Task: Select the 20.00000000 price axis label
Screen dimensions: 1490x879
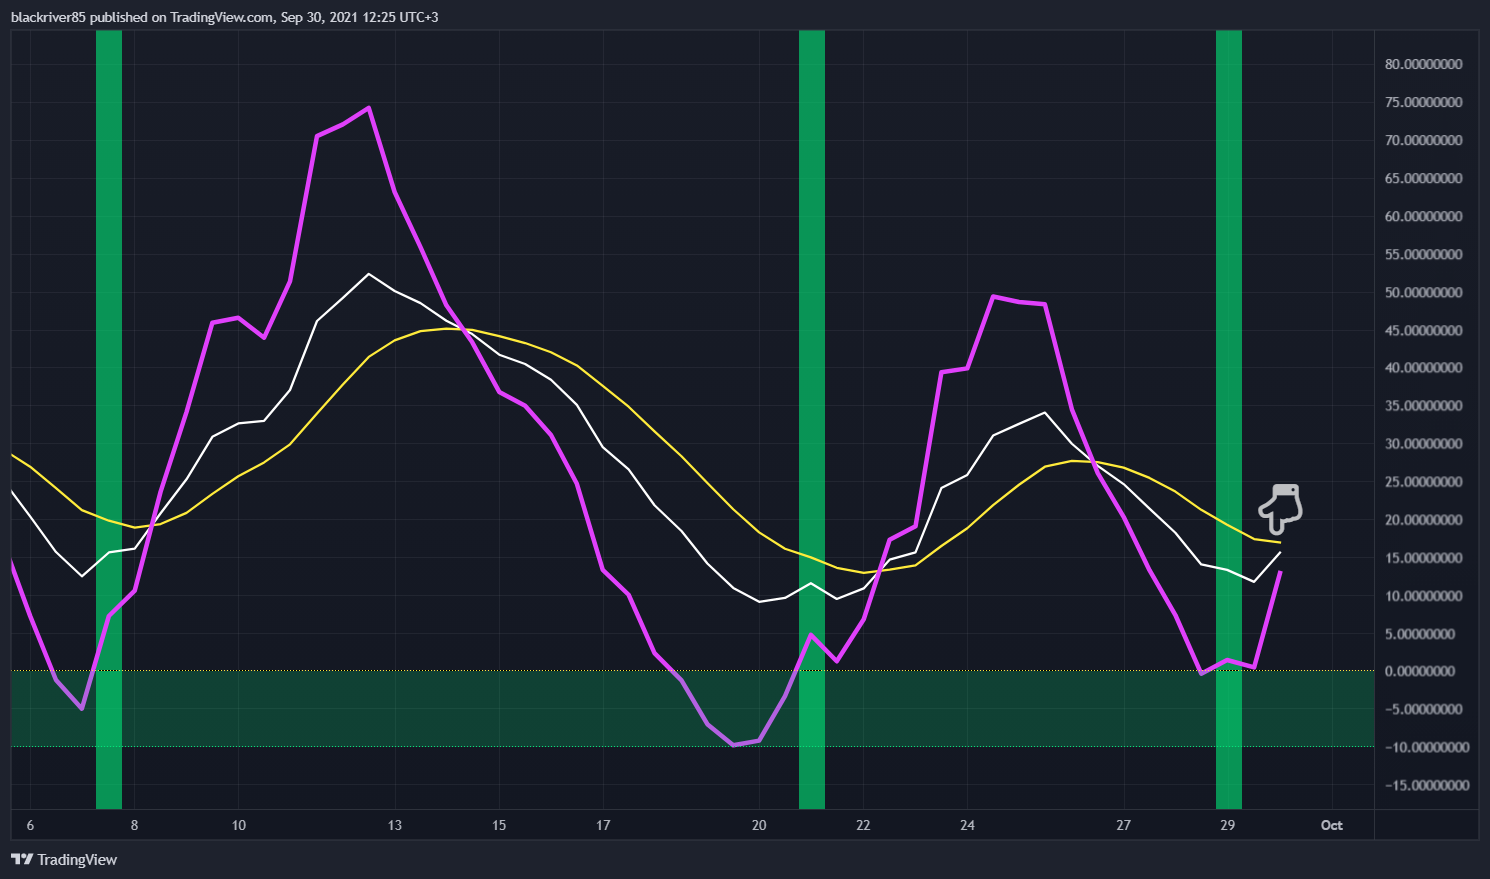Action: (x=1423, y=519)
